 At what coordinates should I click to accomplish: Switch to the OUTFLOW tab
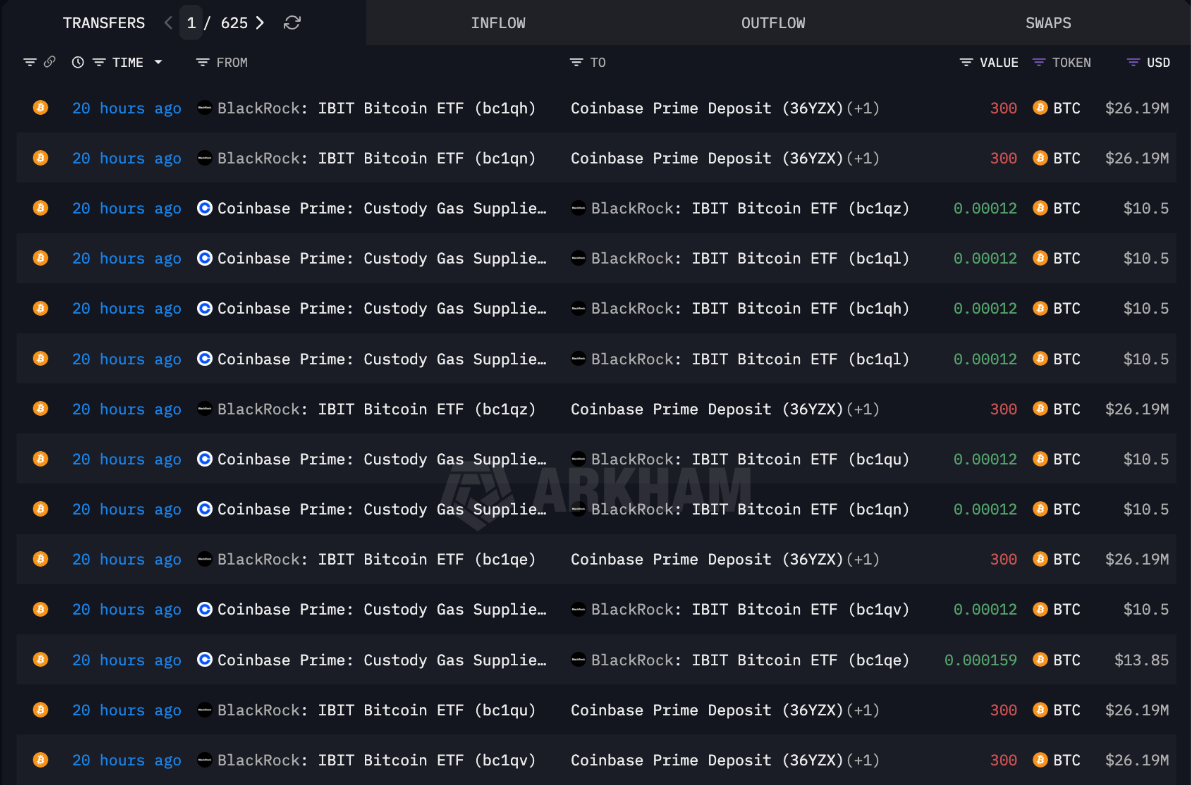coord(773,23)
